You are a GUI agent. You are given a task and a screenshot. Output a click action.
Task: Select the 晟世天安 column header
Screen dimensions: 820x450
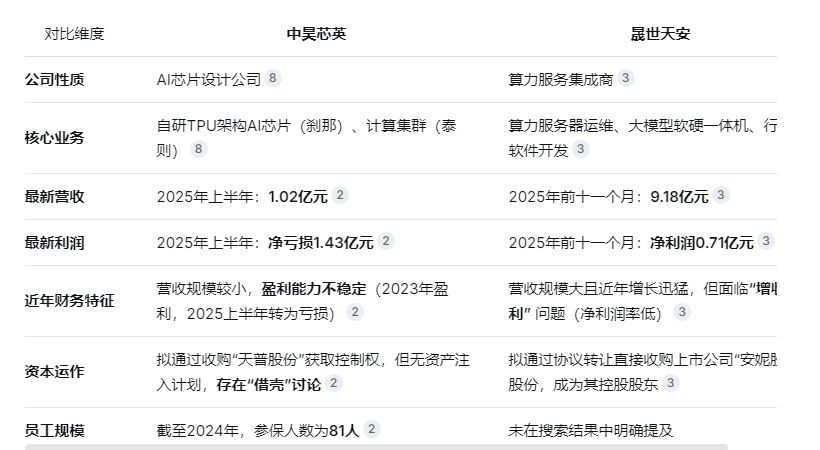(x=660, y=34)
